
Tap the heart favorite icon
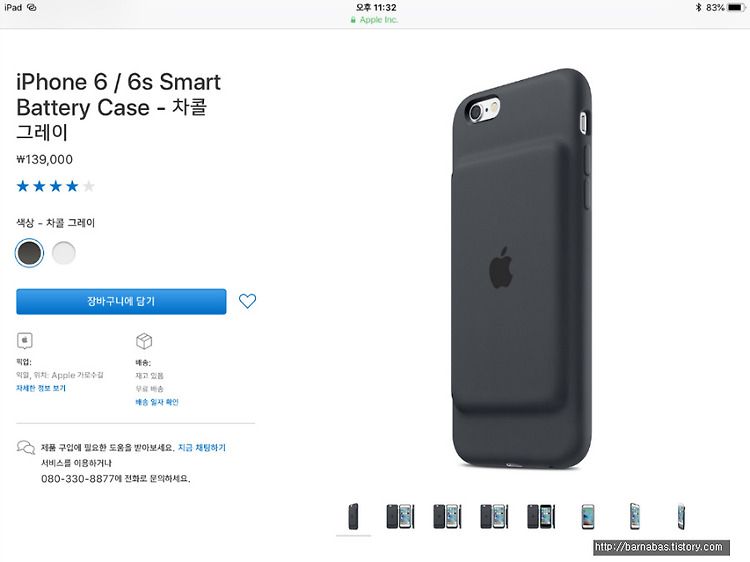tap(247, 301)
